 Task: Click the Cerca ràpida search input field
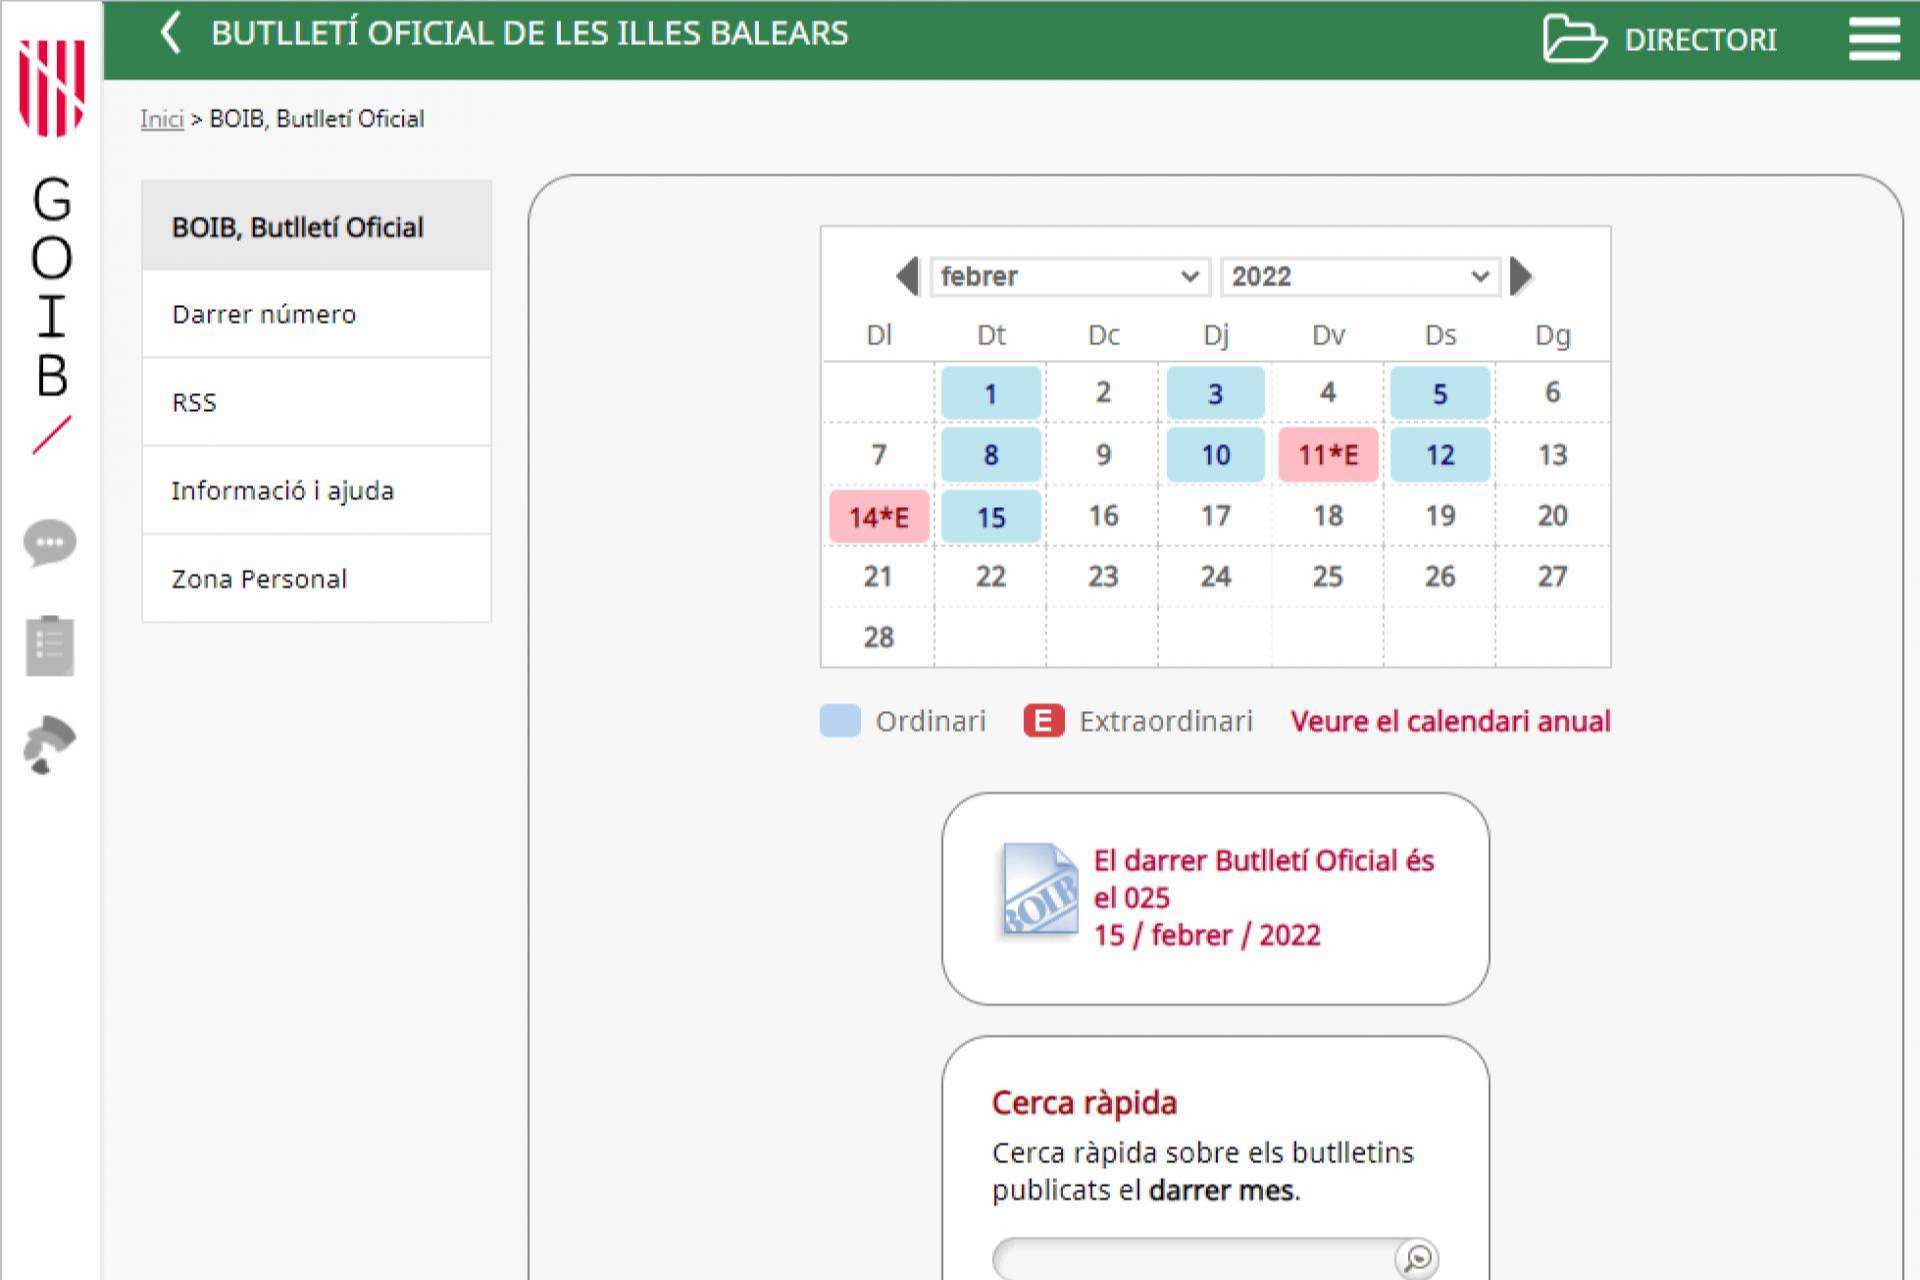[x=1194, y=1258]
